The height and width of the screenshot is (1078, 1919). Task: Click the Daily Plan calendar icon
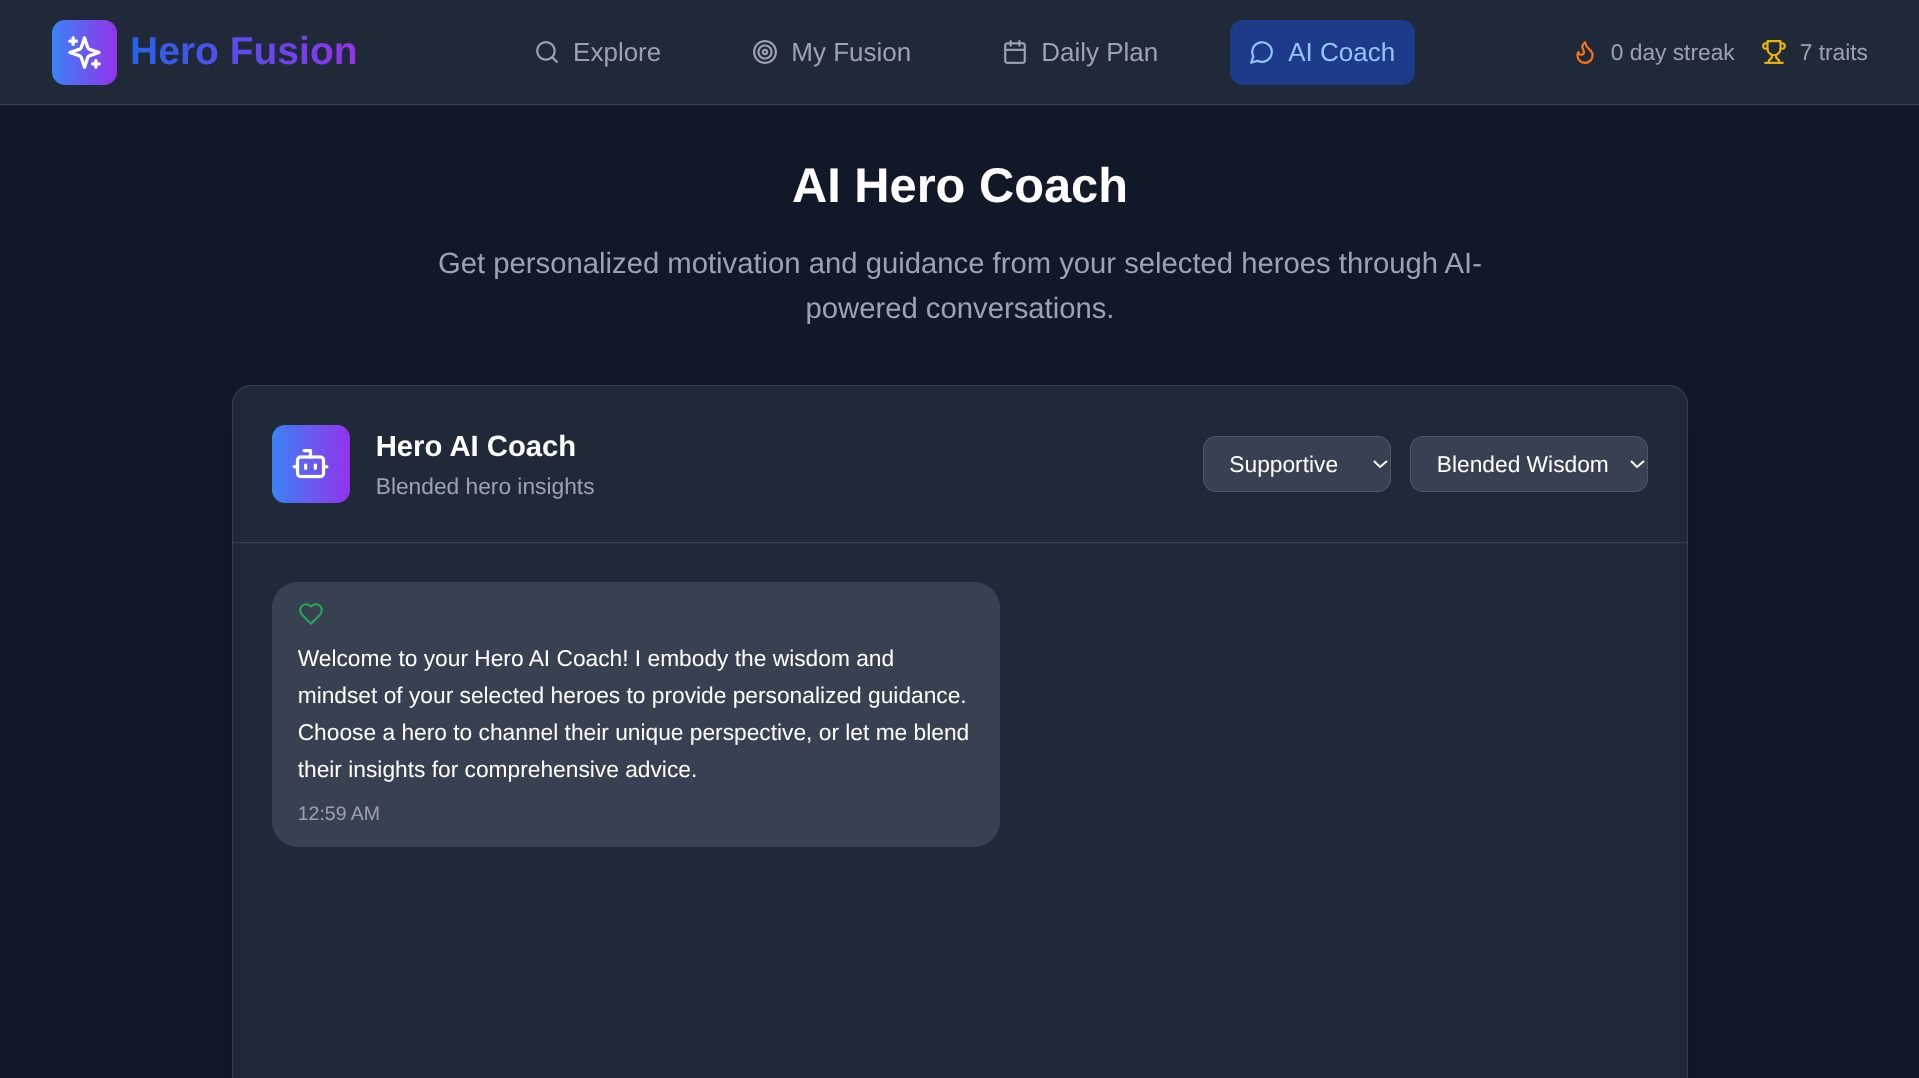coord(1014,52)
